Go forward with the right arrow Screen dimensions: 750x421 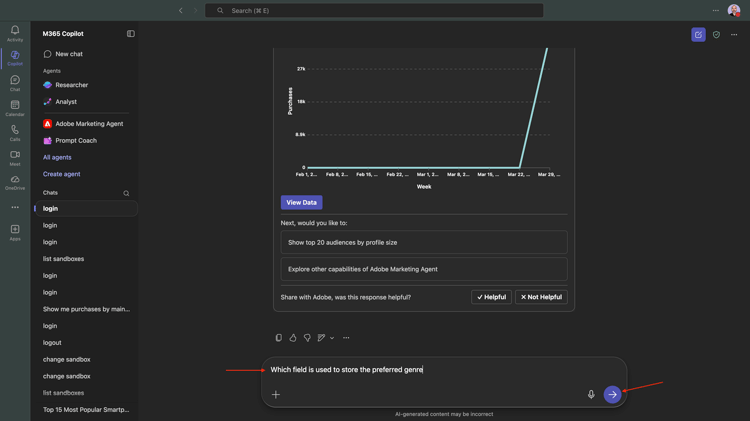click(x=195, y=11)
